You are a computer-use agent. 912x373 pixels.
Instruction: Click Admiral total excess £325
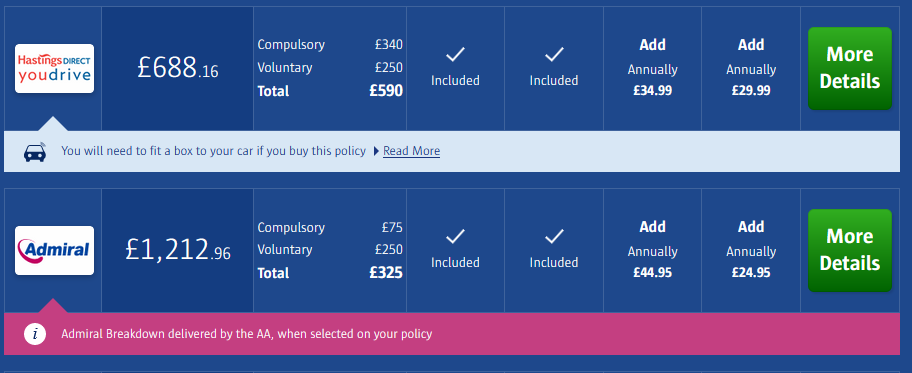tap(386, 273)
